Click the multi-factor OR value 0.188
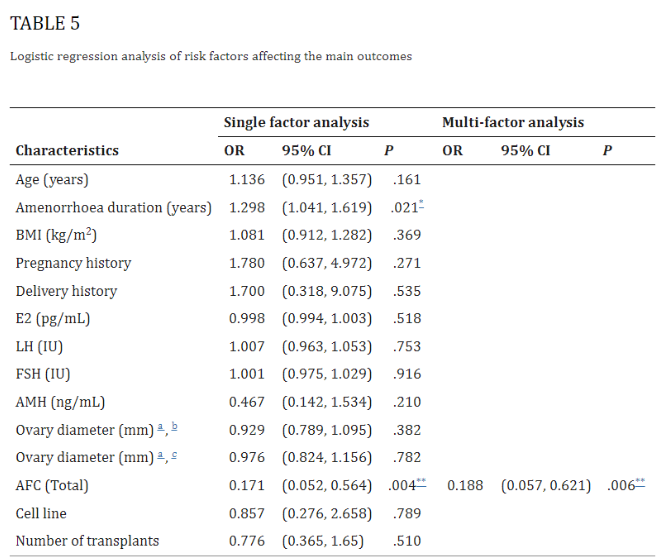Screen dimensions: 661x559 [x=465, y=485]
